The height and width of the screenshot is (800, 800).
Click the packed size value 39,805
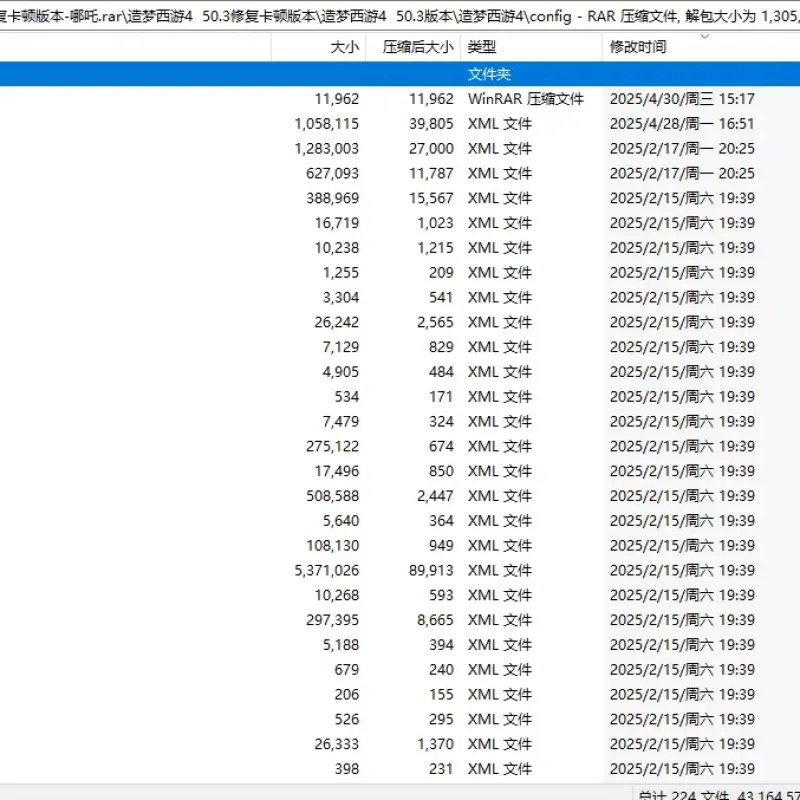pyautogui.click(x=431, y=124)
